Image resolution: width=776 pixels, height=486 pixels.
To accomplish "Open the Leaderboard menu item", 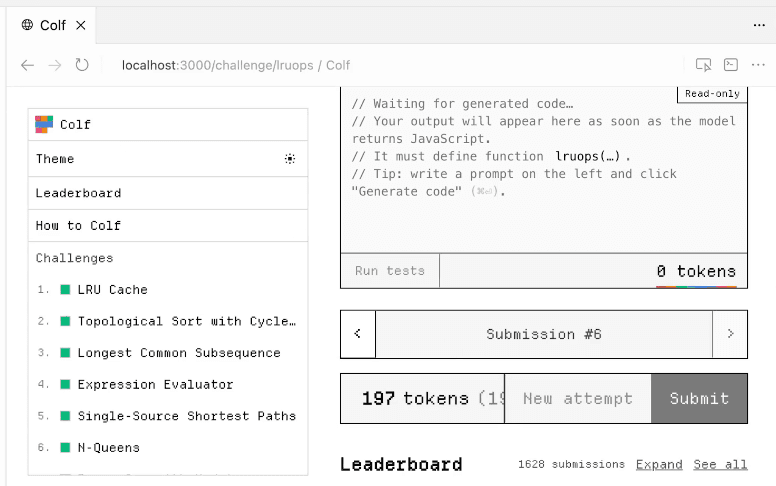I will [78, 193].
